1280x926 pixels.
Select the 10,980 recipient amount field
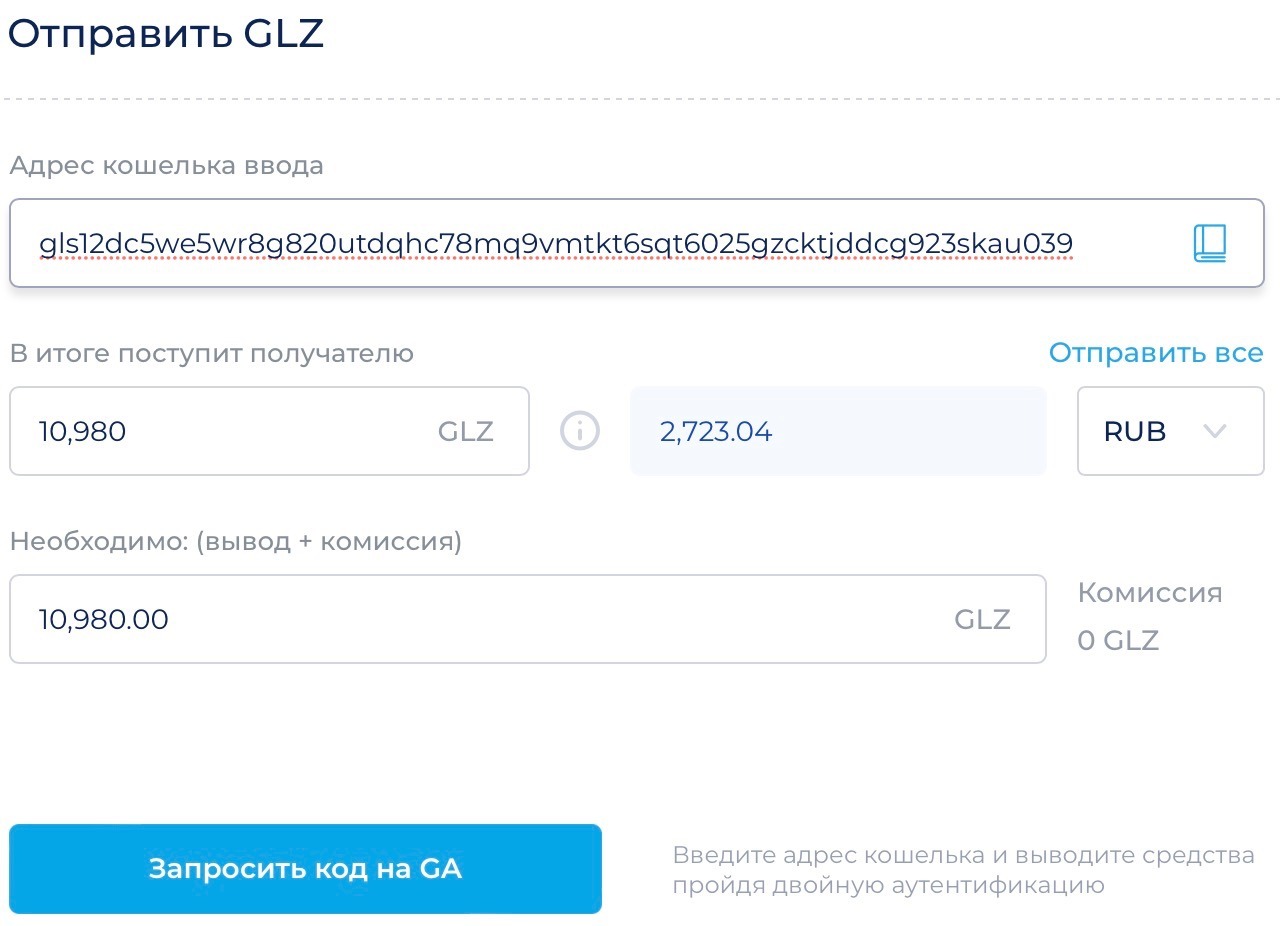tap(269, 431)
